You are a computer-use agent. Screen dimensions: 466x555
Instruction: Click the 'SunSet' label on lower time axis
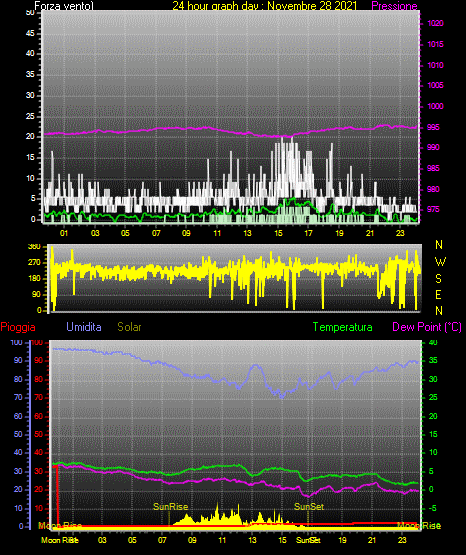click(x=308, y=540)
